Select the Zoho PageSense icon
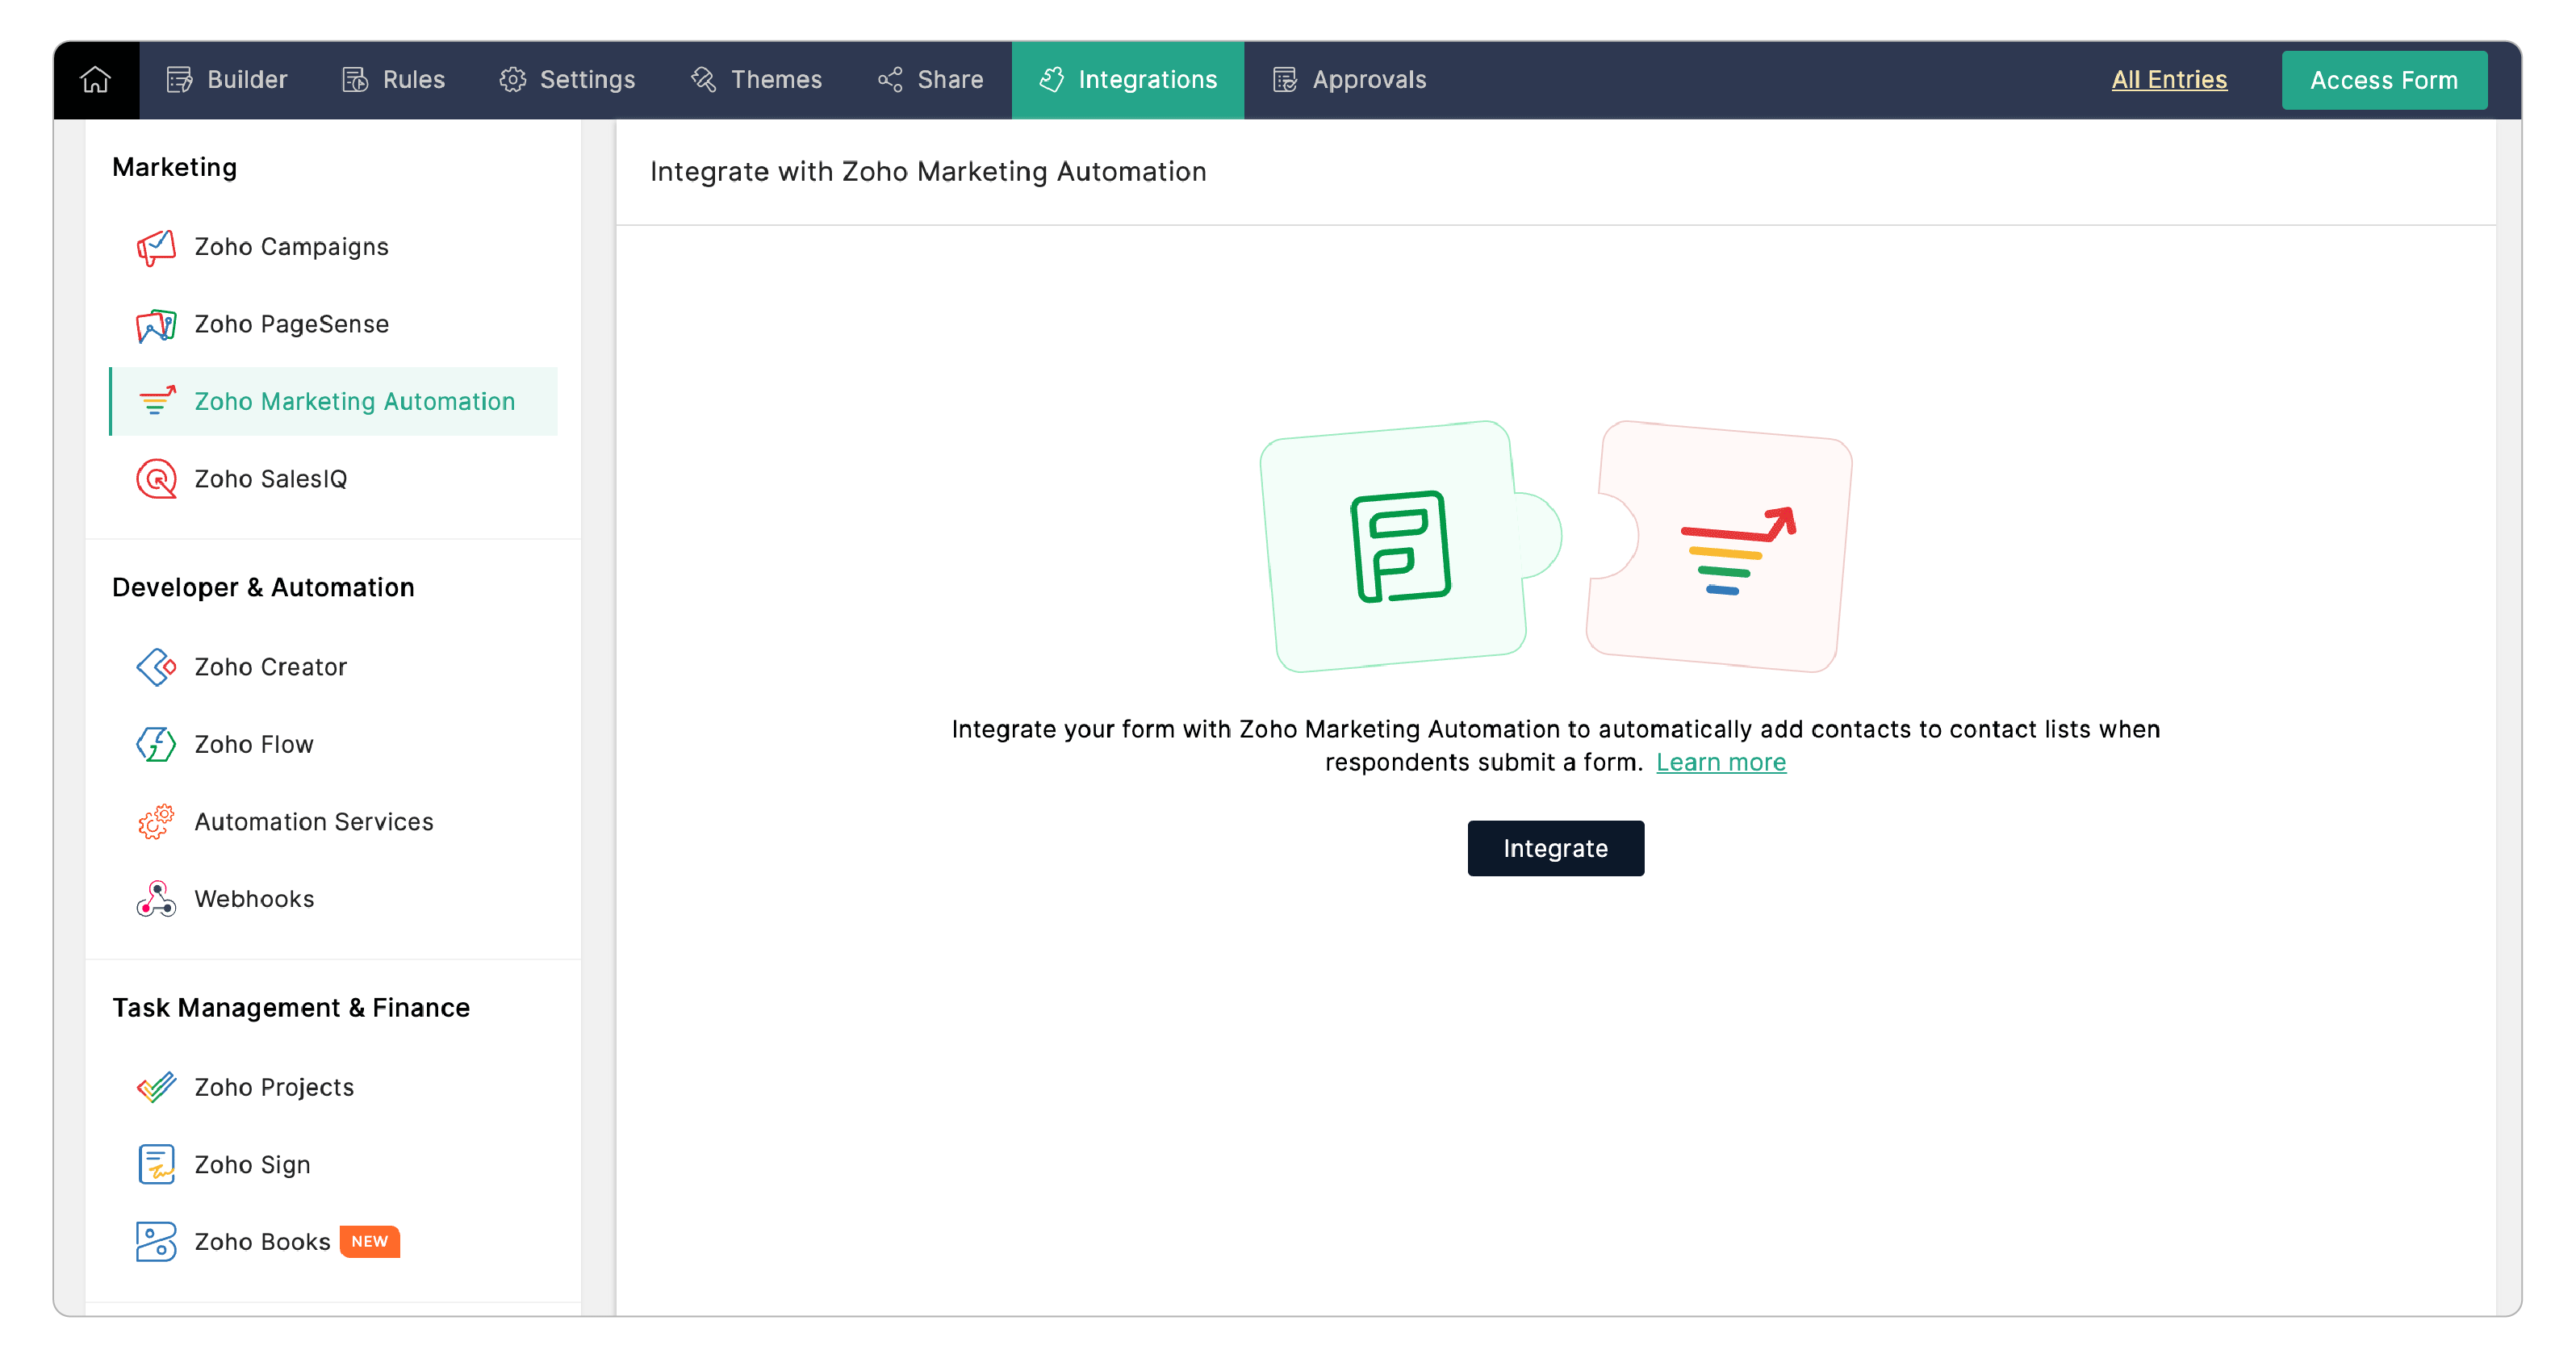Viewport: 2576px width, 1358px height. click(x=156, y=325)
